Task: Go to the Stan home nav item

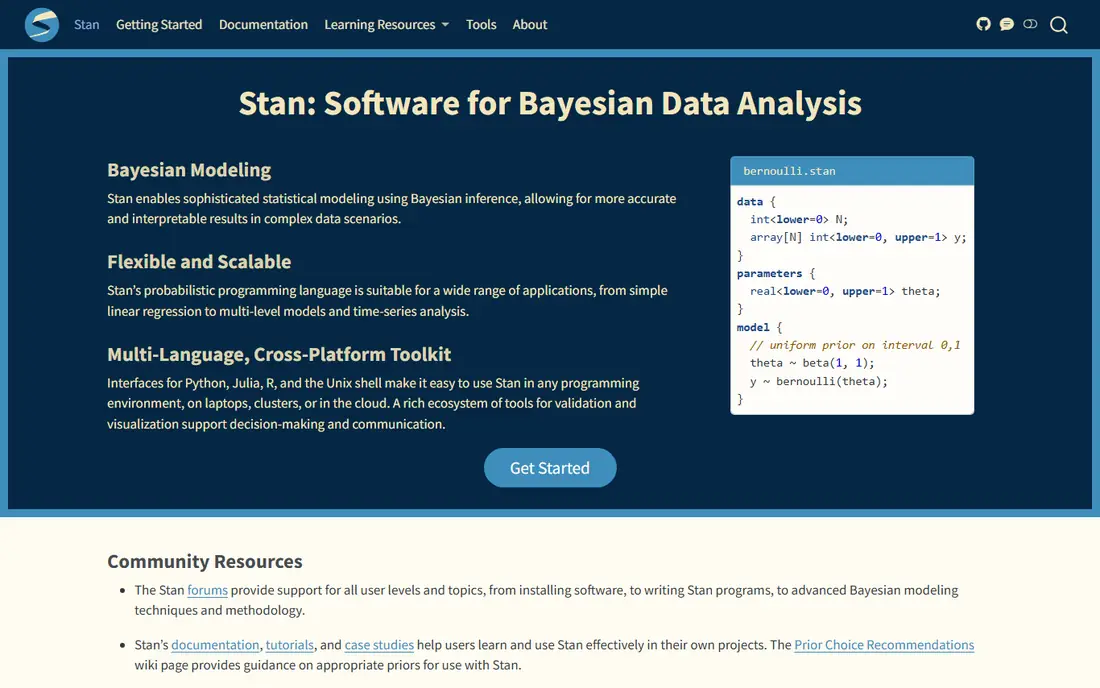Action: (x=87, y=25)
